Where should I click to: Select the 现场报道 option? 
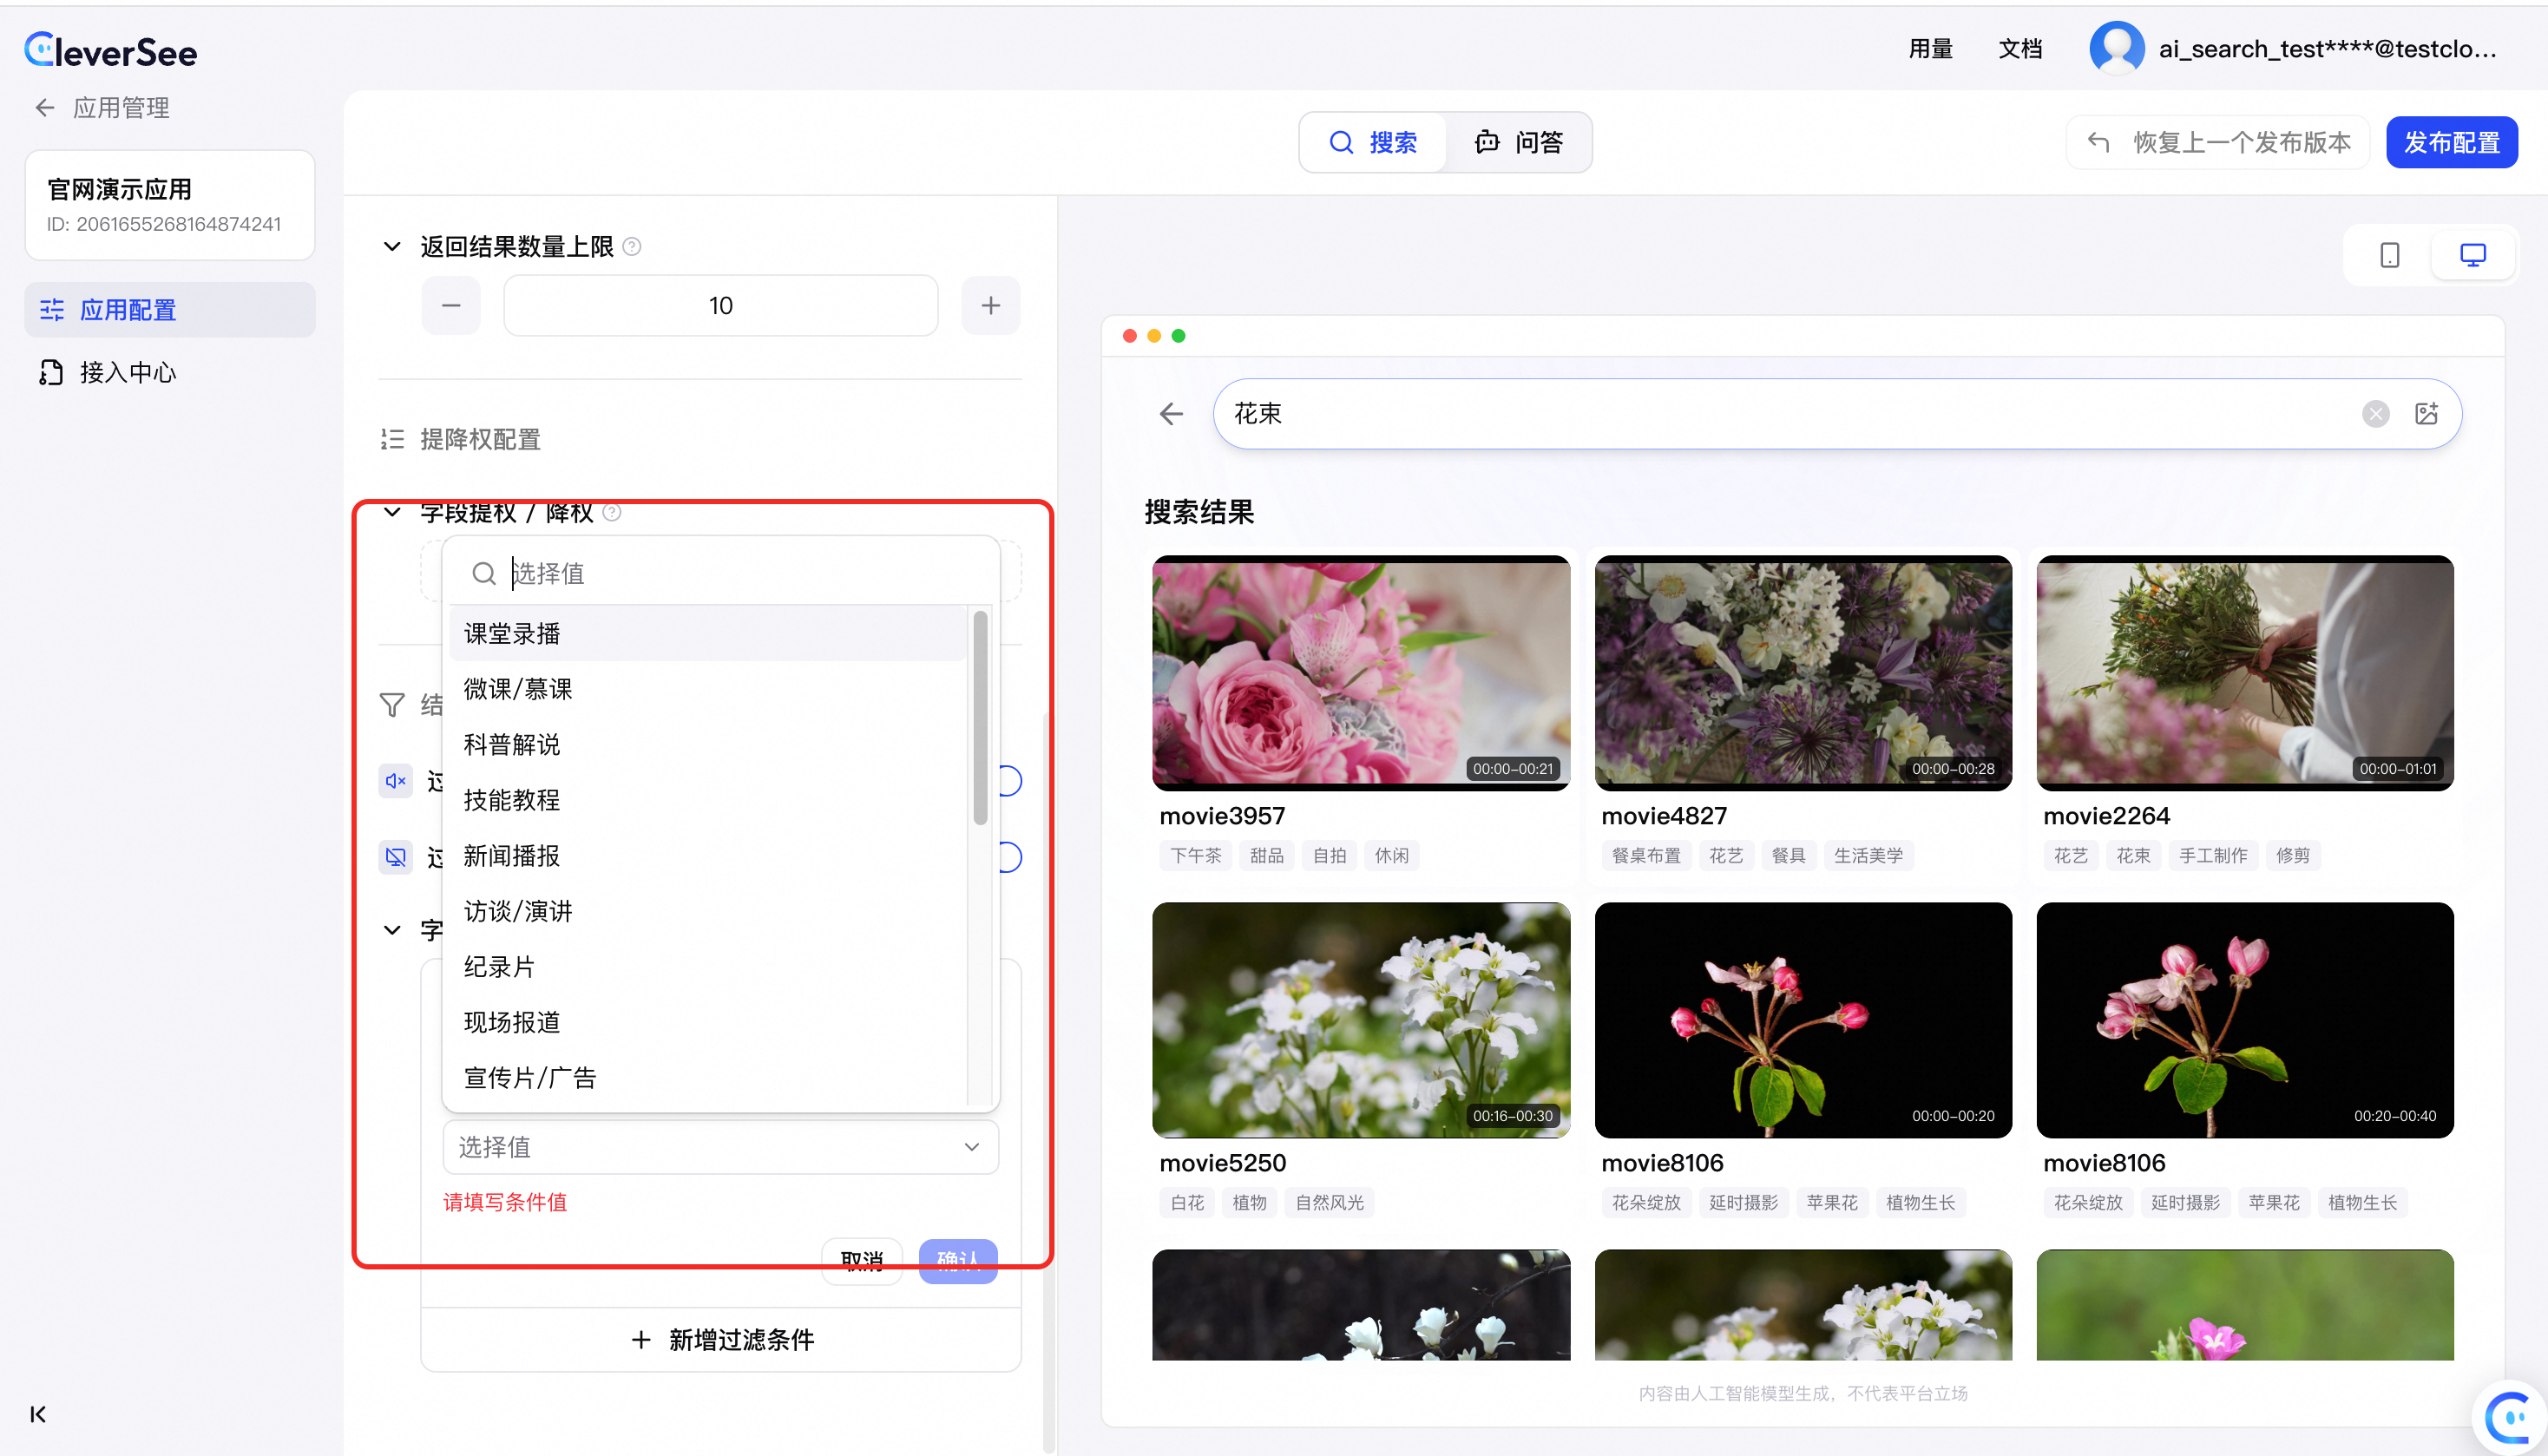click(x=708, y=1022)
